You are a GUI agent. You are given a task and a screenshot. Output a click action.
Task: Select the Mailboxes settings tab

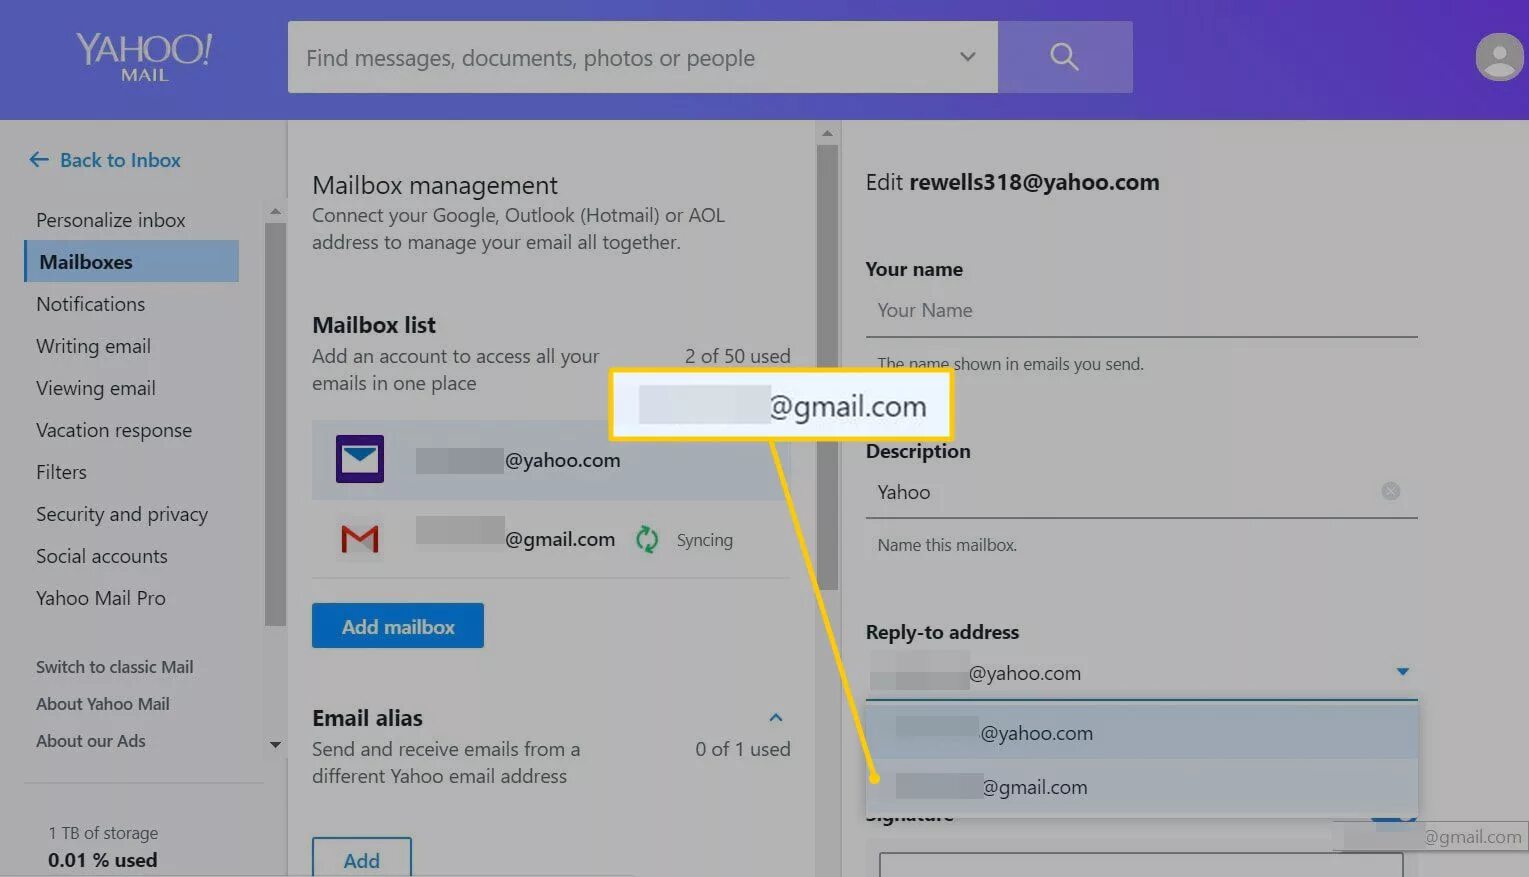tap(131, 262)
